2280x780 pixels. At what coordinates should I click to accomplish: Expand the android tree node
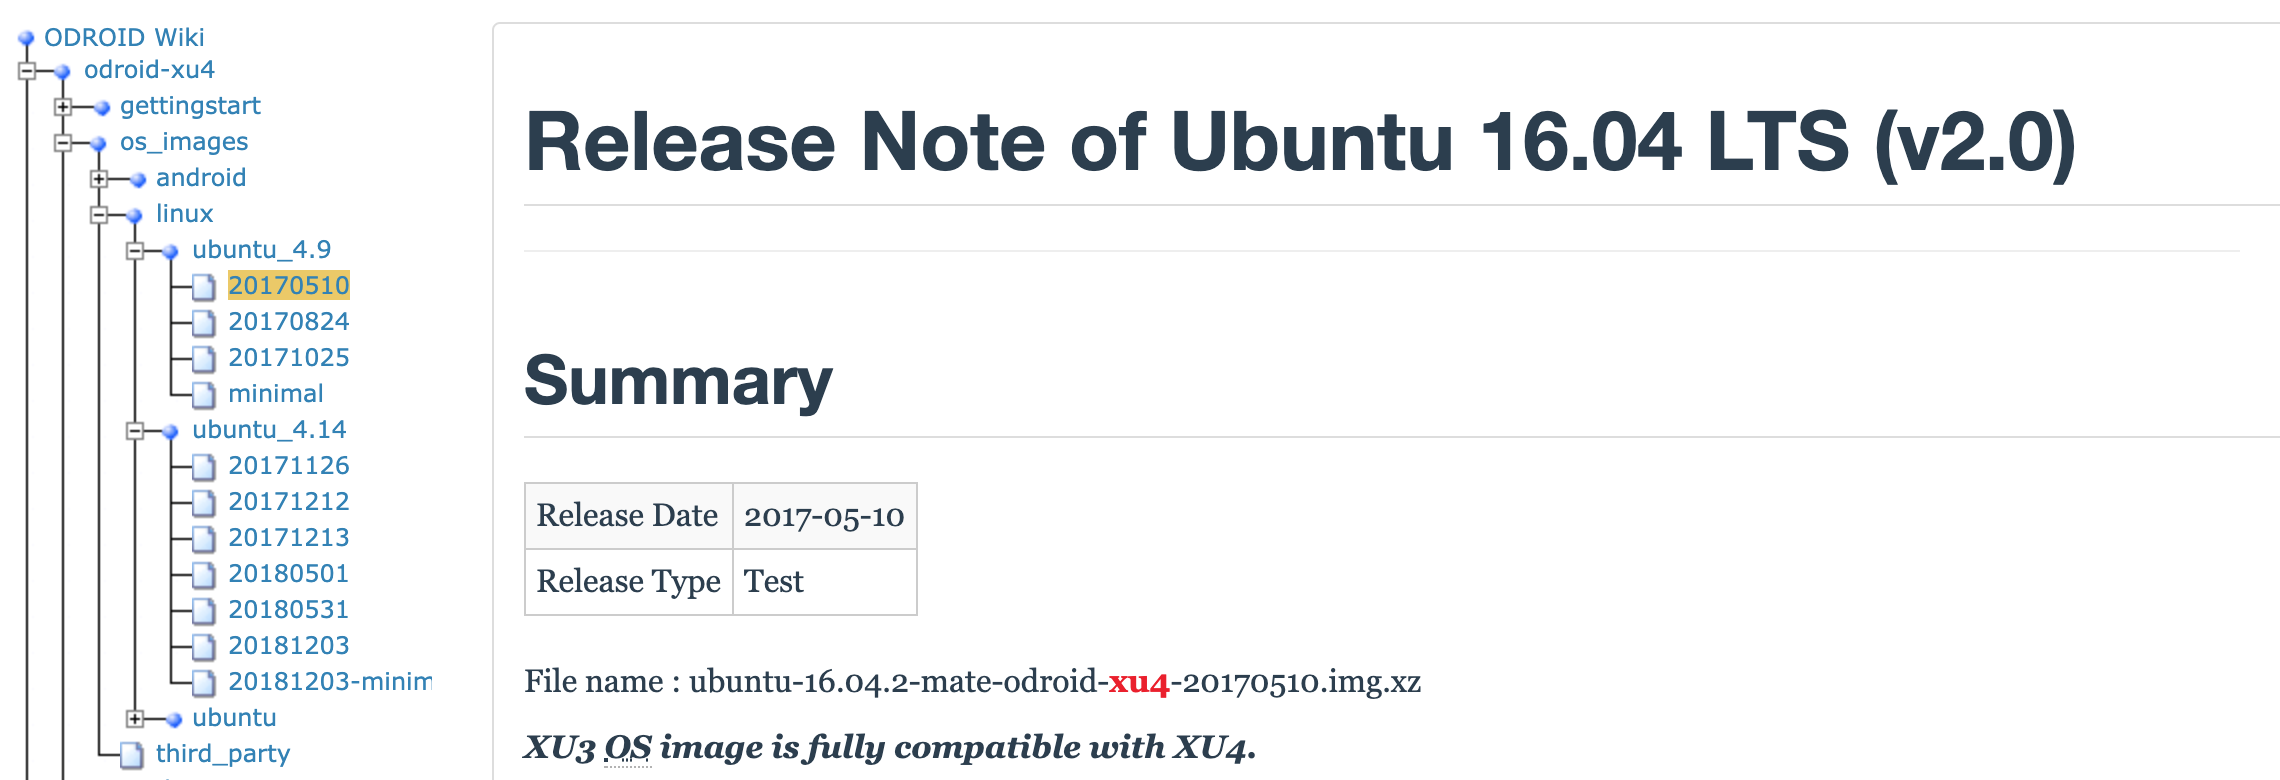[x=99, y=179]
